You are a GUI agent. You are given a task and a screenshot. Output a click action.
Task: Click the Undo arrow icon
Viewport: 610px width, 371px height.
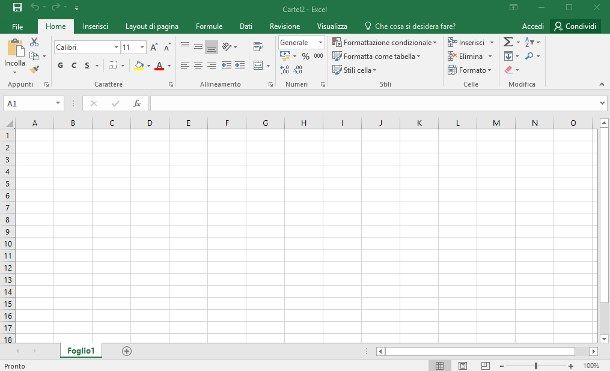(35, 7)
